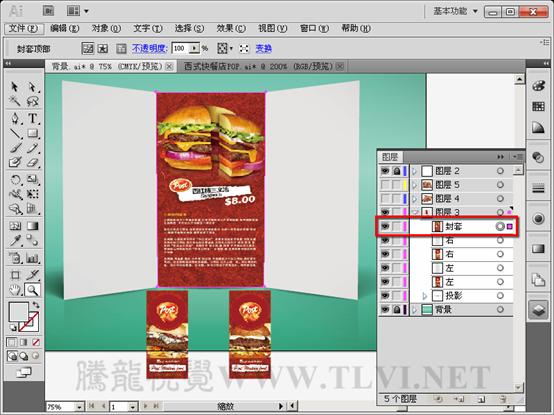Select the Direct Selection tool
Screen dimensions: 554x415
(x=33, y=87)
